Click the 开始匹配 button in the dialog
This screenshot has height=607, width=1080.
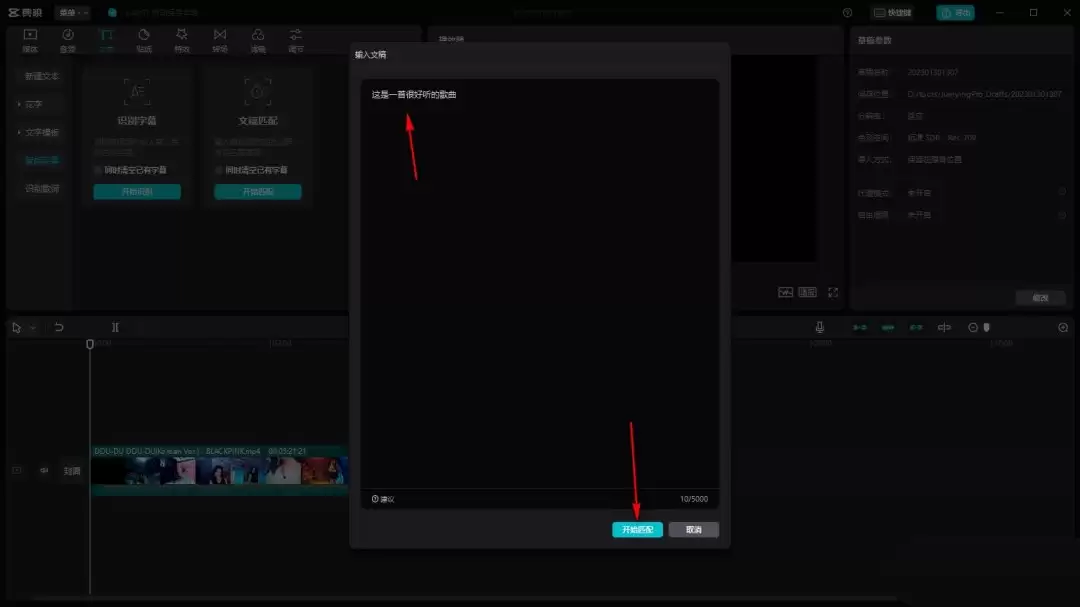[x=637, y=530]
